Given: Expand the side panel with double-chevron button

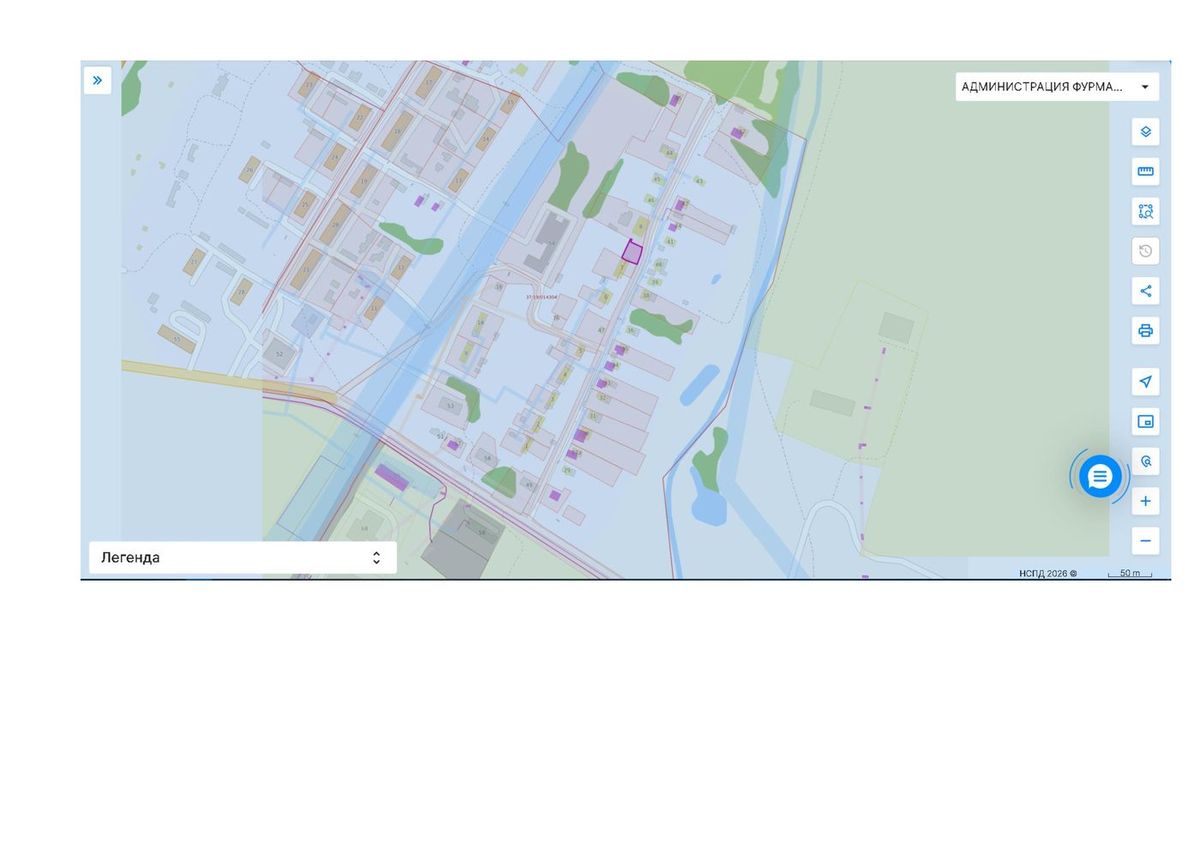Looking at the screenshot, I should 97,80.
